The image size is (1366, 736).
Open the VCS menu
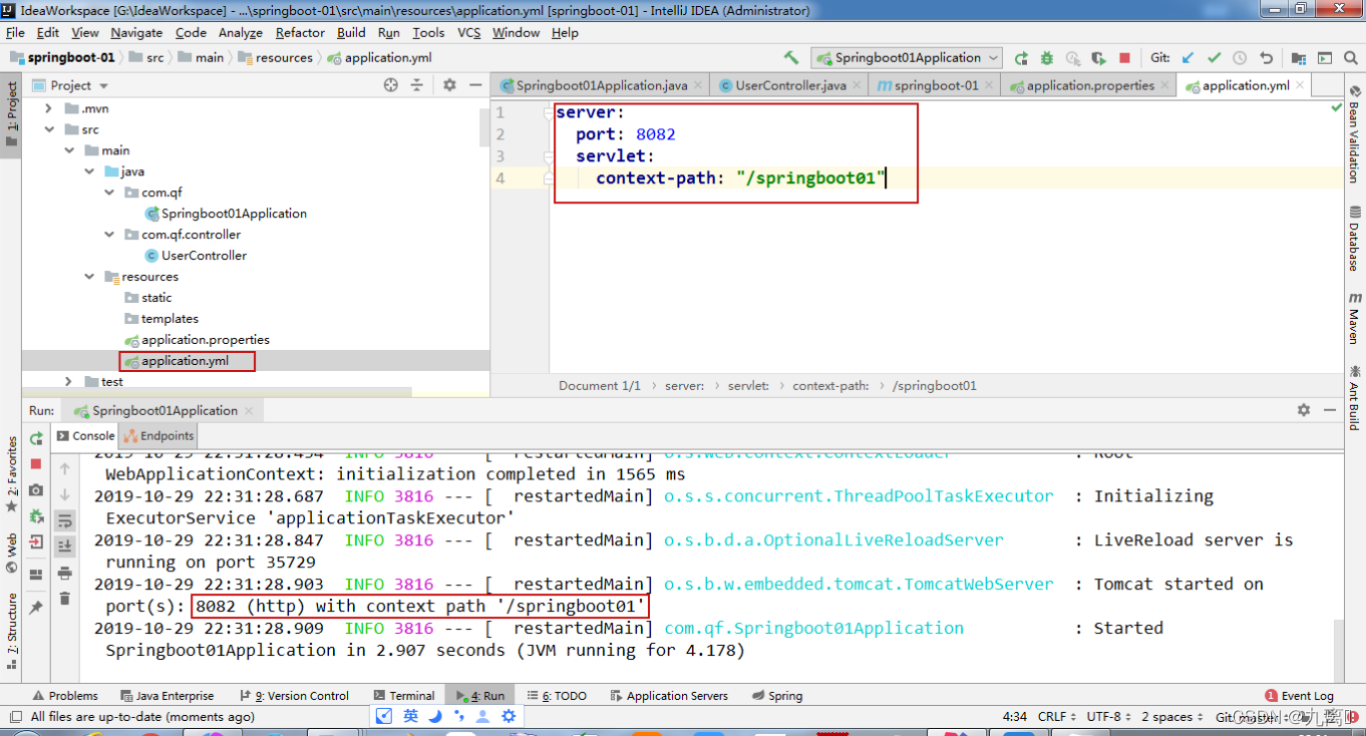[469, 32]
